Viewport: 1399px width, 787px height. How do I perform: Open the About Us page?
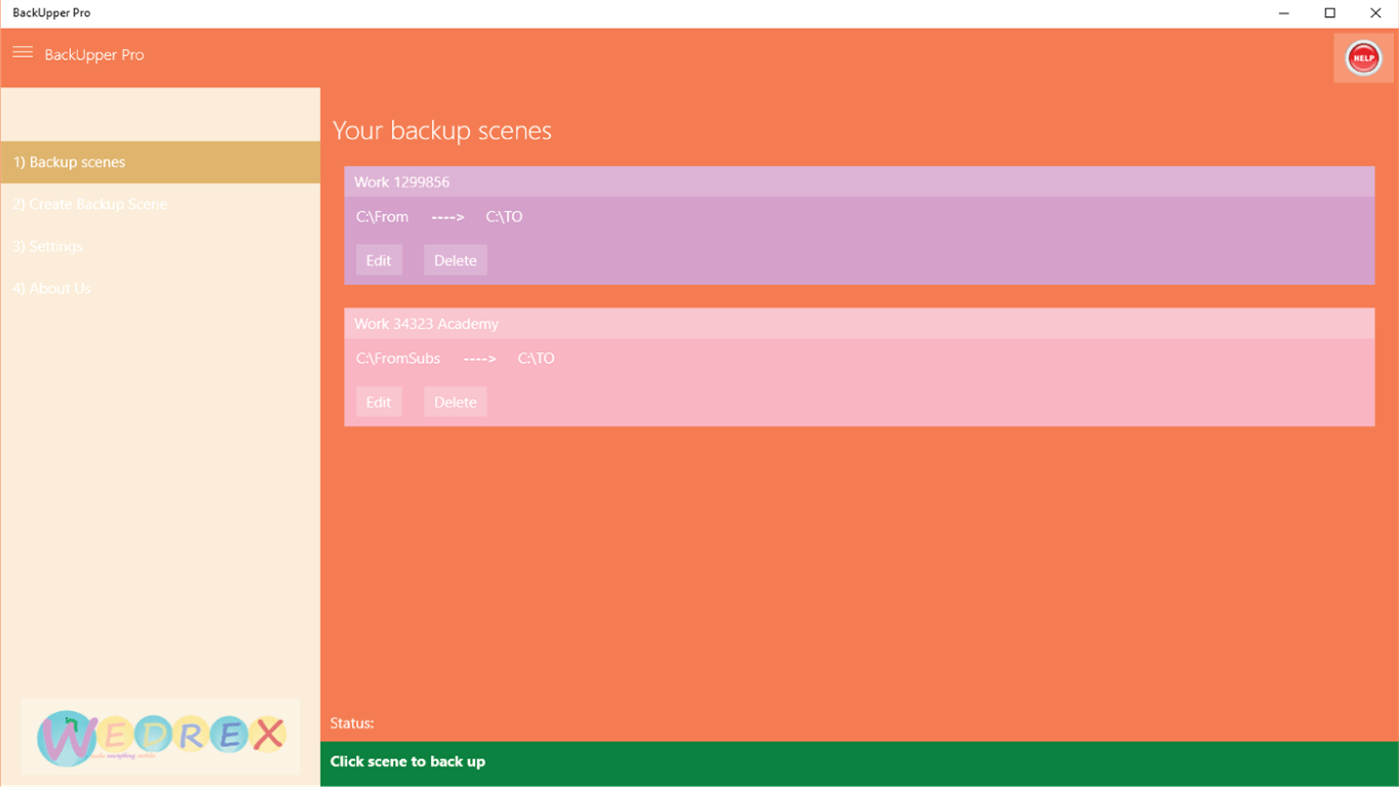coord(52,288)
